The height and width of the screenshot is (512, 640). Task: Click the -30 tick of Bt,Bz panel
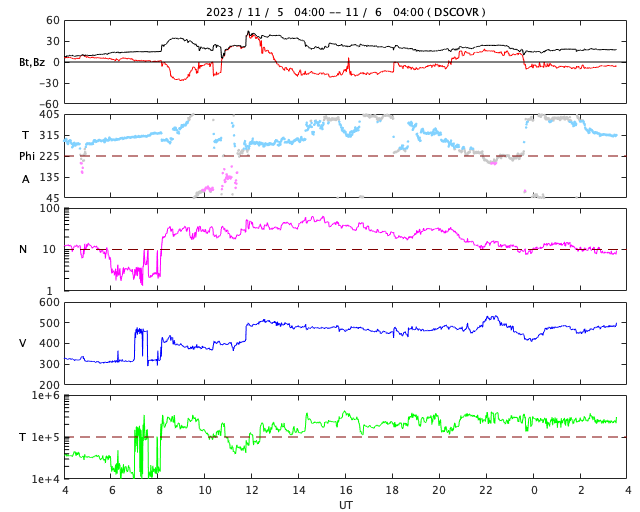coord(50,83)
